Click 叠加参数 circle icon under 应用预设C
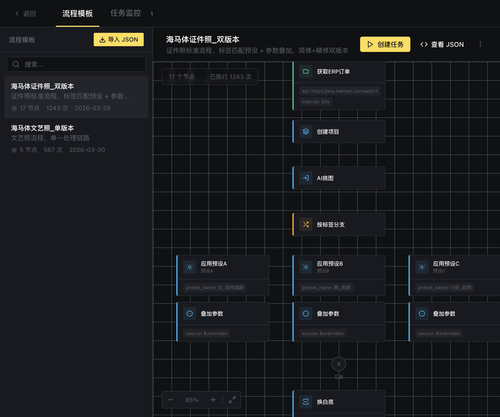500x417 pixels. point(422,314)
